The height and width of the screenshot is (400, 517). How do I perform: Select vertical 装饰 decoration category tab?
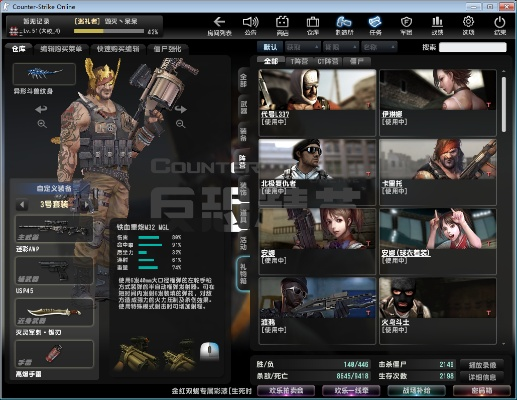pos(244,189)
